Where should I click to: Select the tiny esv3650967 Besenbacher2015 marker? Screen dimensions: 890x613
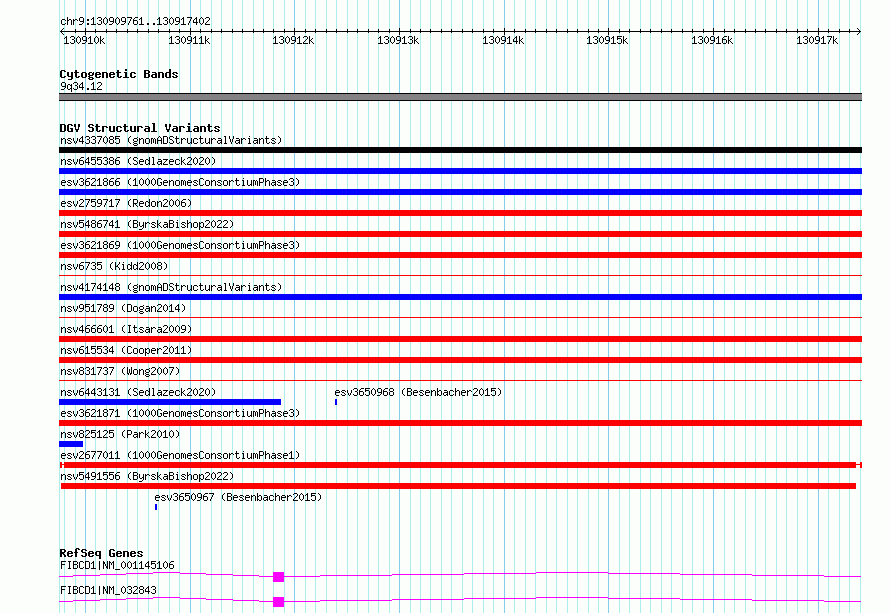click(x=156, y=507)
